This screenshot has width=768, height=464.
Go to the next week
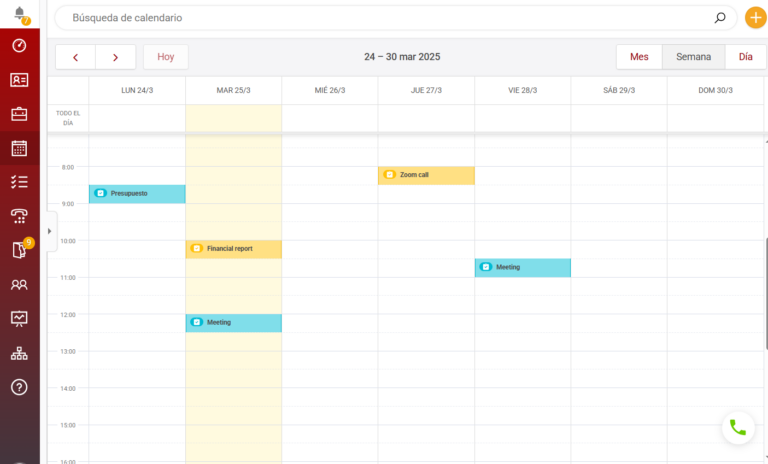116,57
